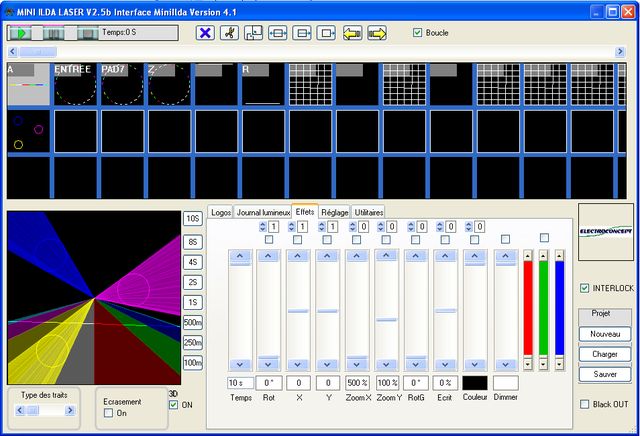Click the red color level slider
Screen dimensions: 640x436
(x=528, y=309)
